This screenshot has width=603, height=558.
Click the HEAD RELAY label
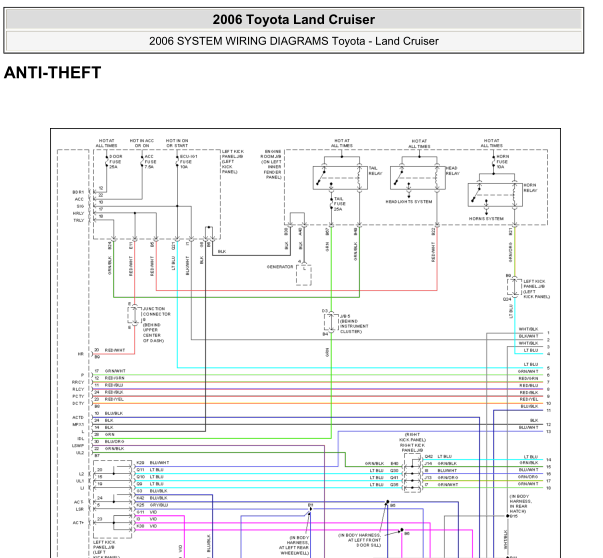(453, 171)
